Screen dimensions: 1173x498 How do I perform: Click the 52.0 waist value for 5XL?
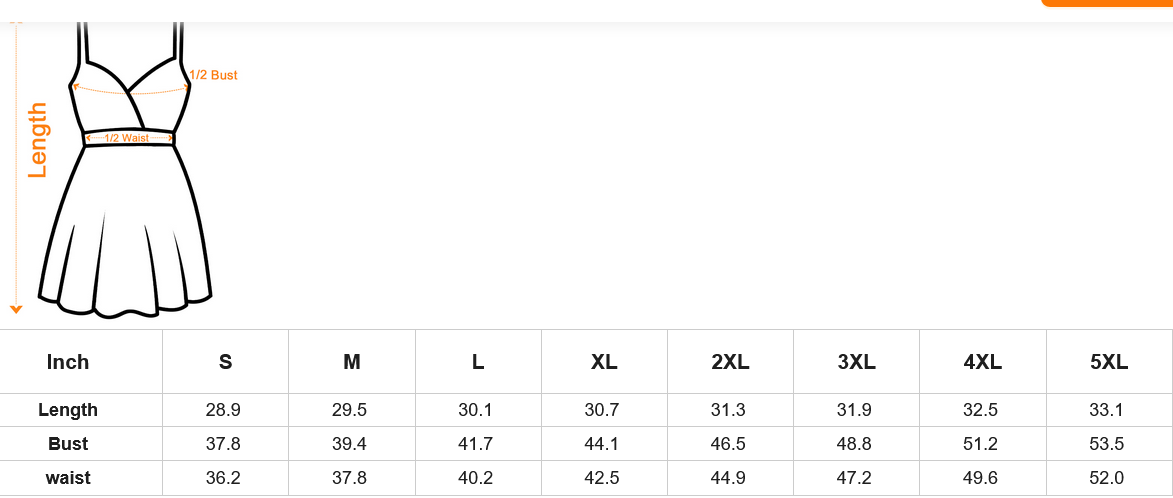click(1106, 478)
